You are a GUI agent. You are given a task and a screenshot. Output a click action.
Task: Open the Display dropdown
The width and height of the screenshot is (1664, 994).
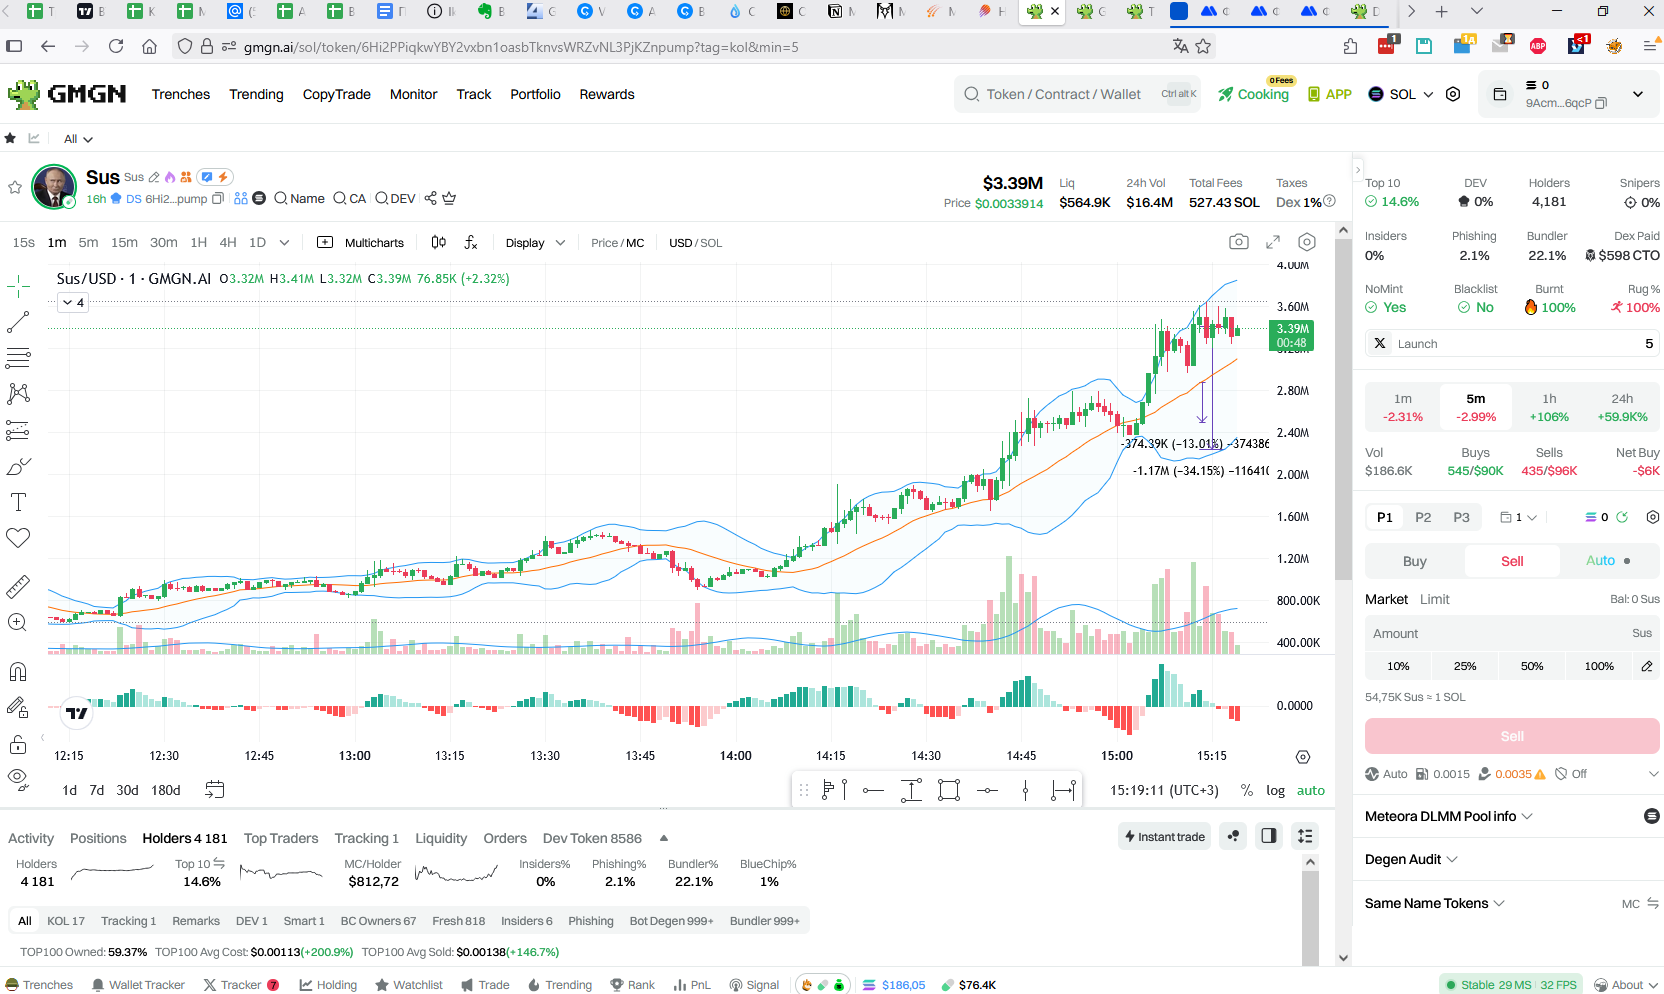[535, 242]
